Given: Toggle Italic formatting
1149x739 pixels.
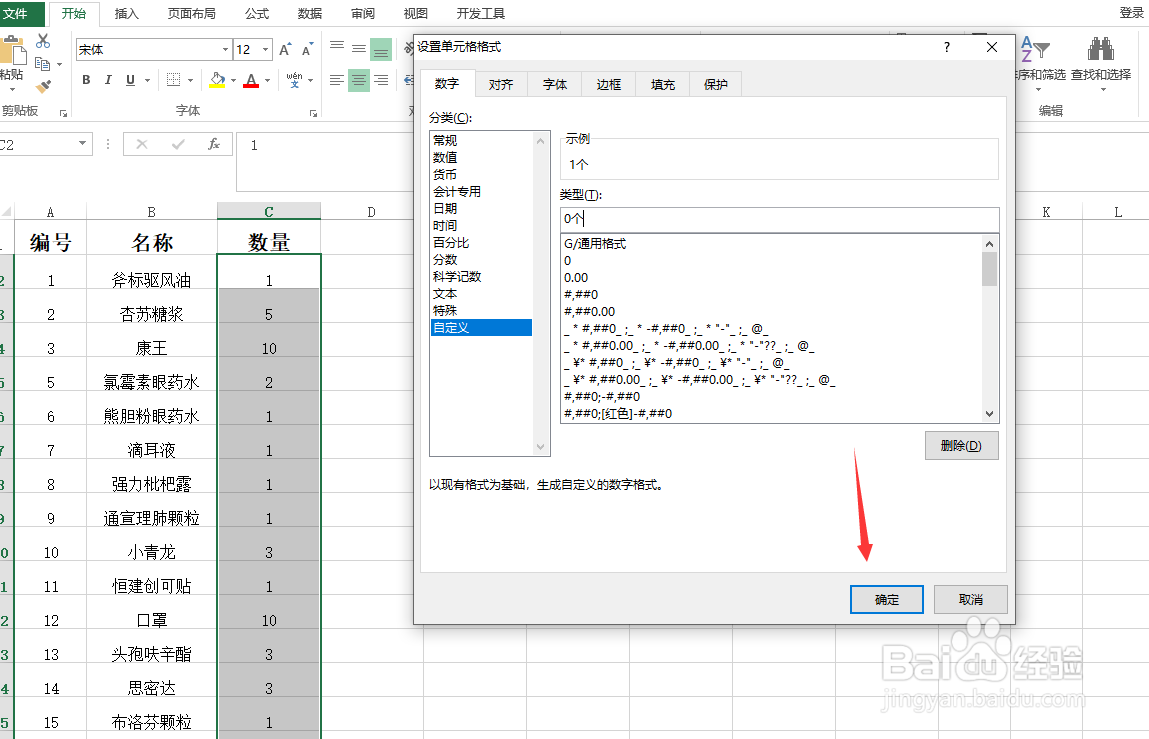Looking at the screenshot, I should (108, 80).
